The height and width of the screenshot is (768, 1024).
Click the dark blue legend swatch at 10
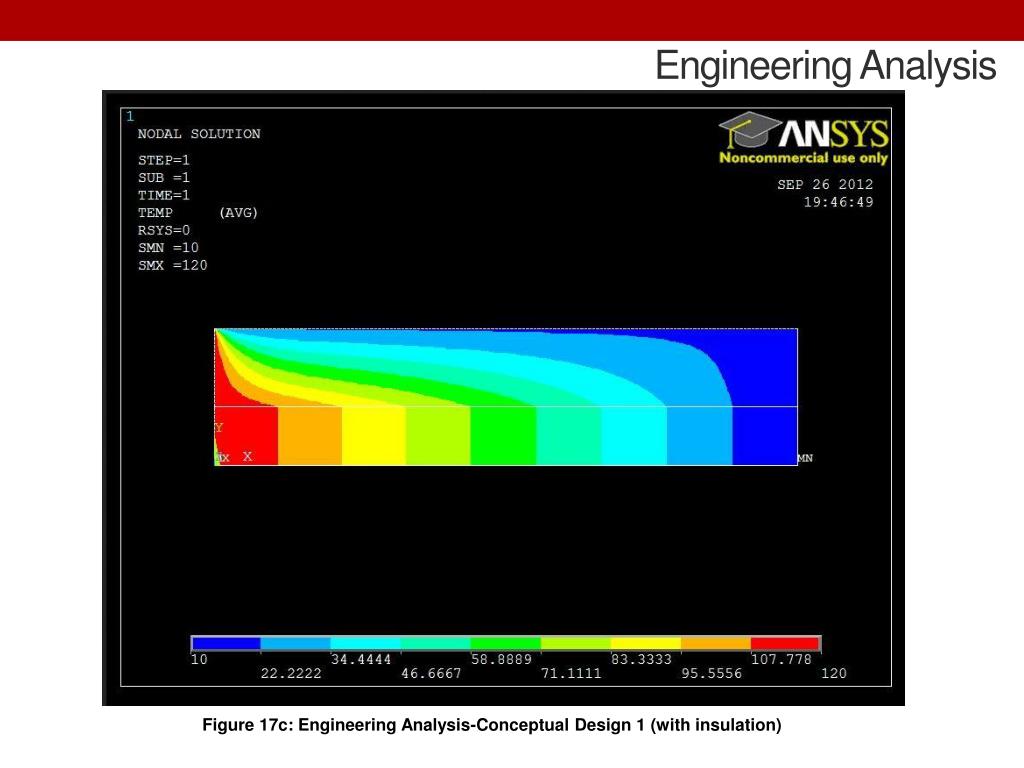pos(226,644)
